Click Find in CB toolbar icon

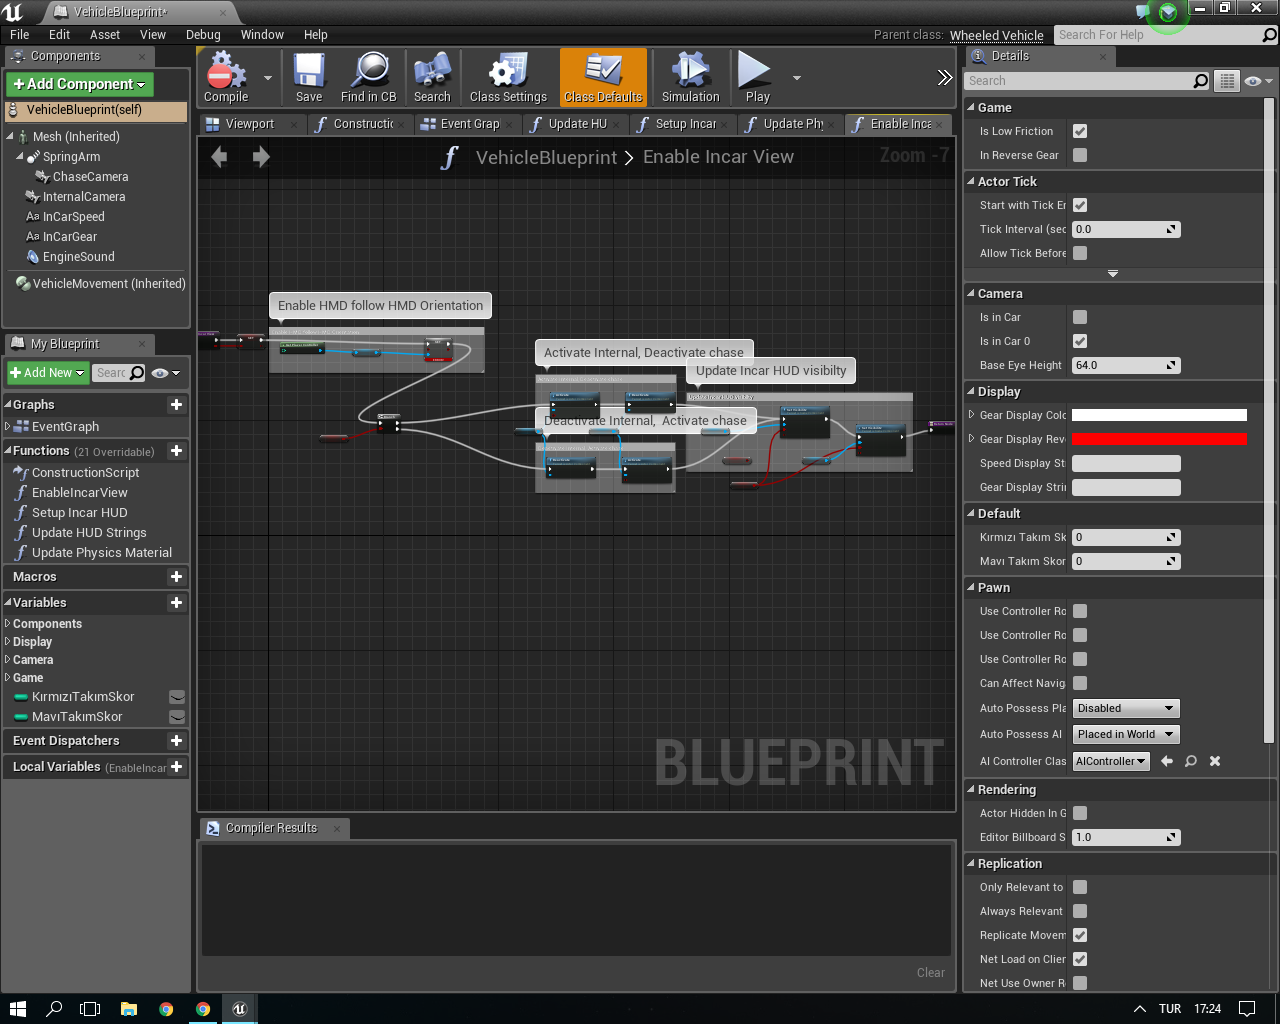click(368, 77)
